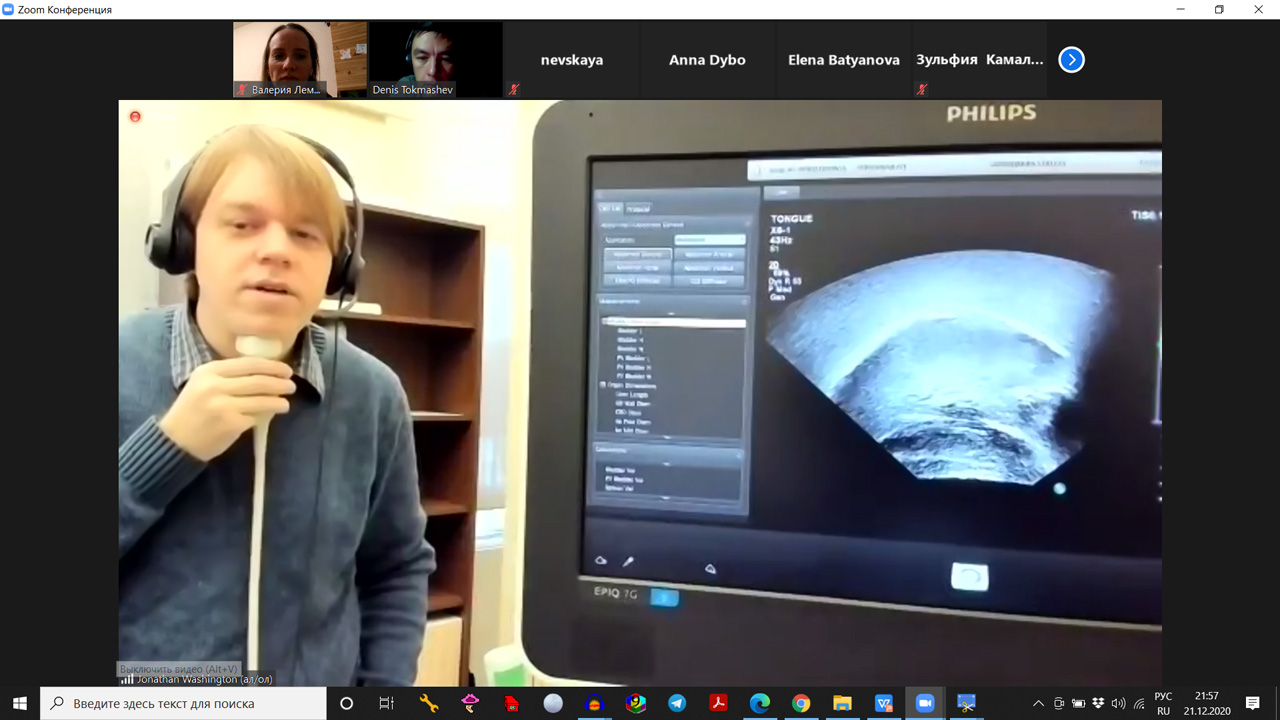Launch Google Chrome from taskbar
Image resolution: width=1280 pixels, height=720 pixels.
click(801, 703)
